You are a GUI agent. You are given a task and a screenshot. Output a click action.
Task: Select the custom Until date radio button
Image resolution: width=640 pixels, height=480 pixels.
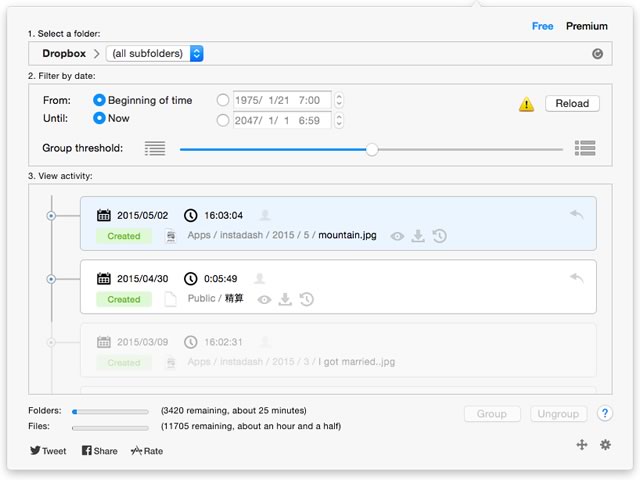coord(223,120)
